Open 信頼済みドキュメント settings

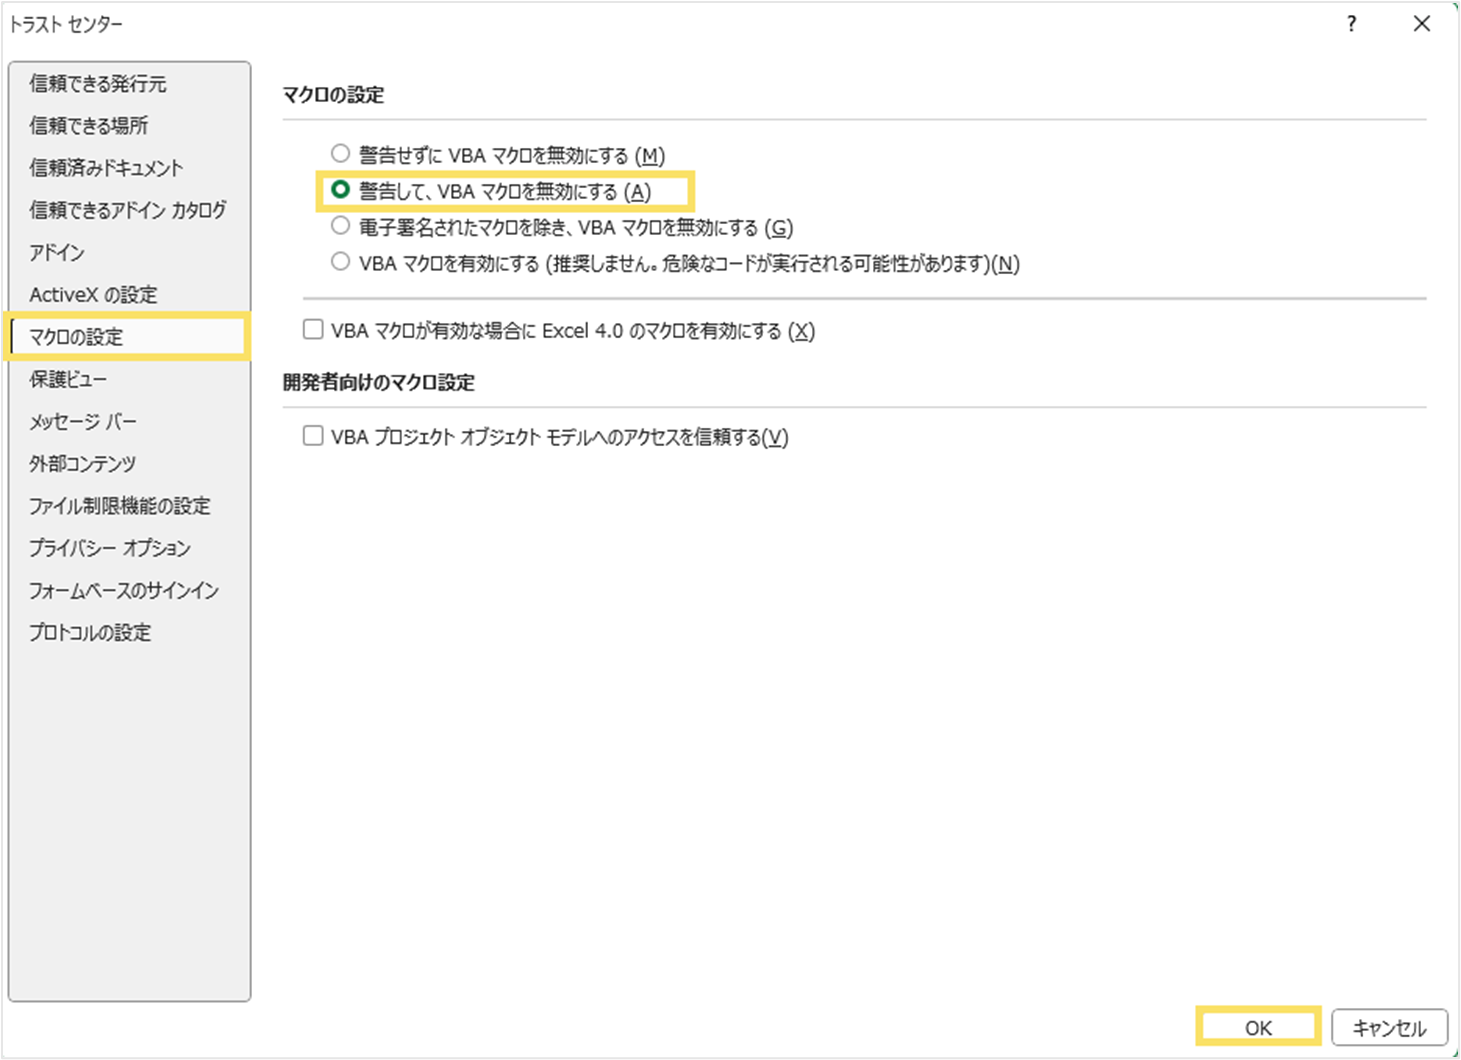106,168
